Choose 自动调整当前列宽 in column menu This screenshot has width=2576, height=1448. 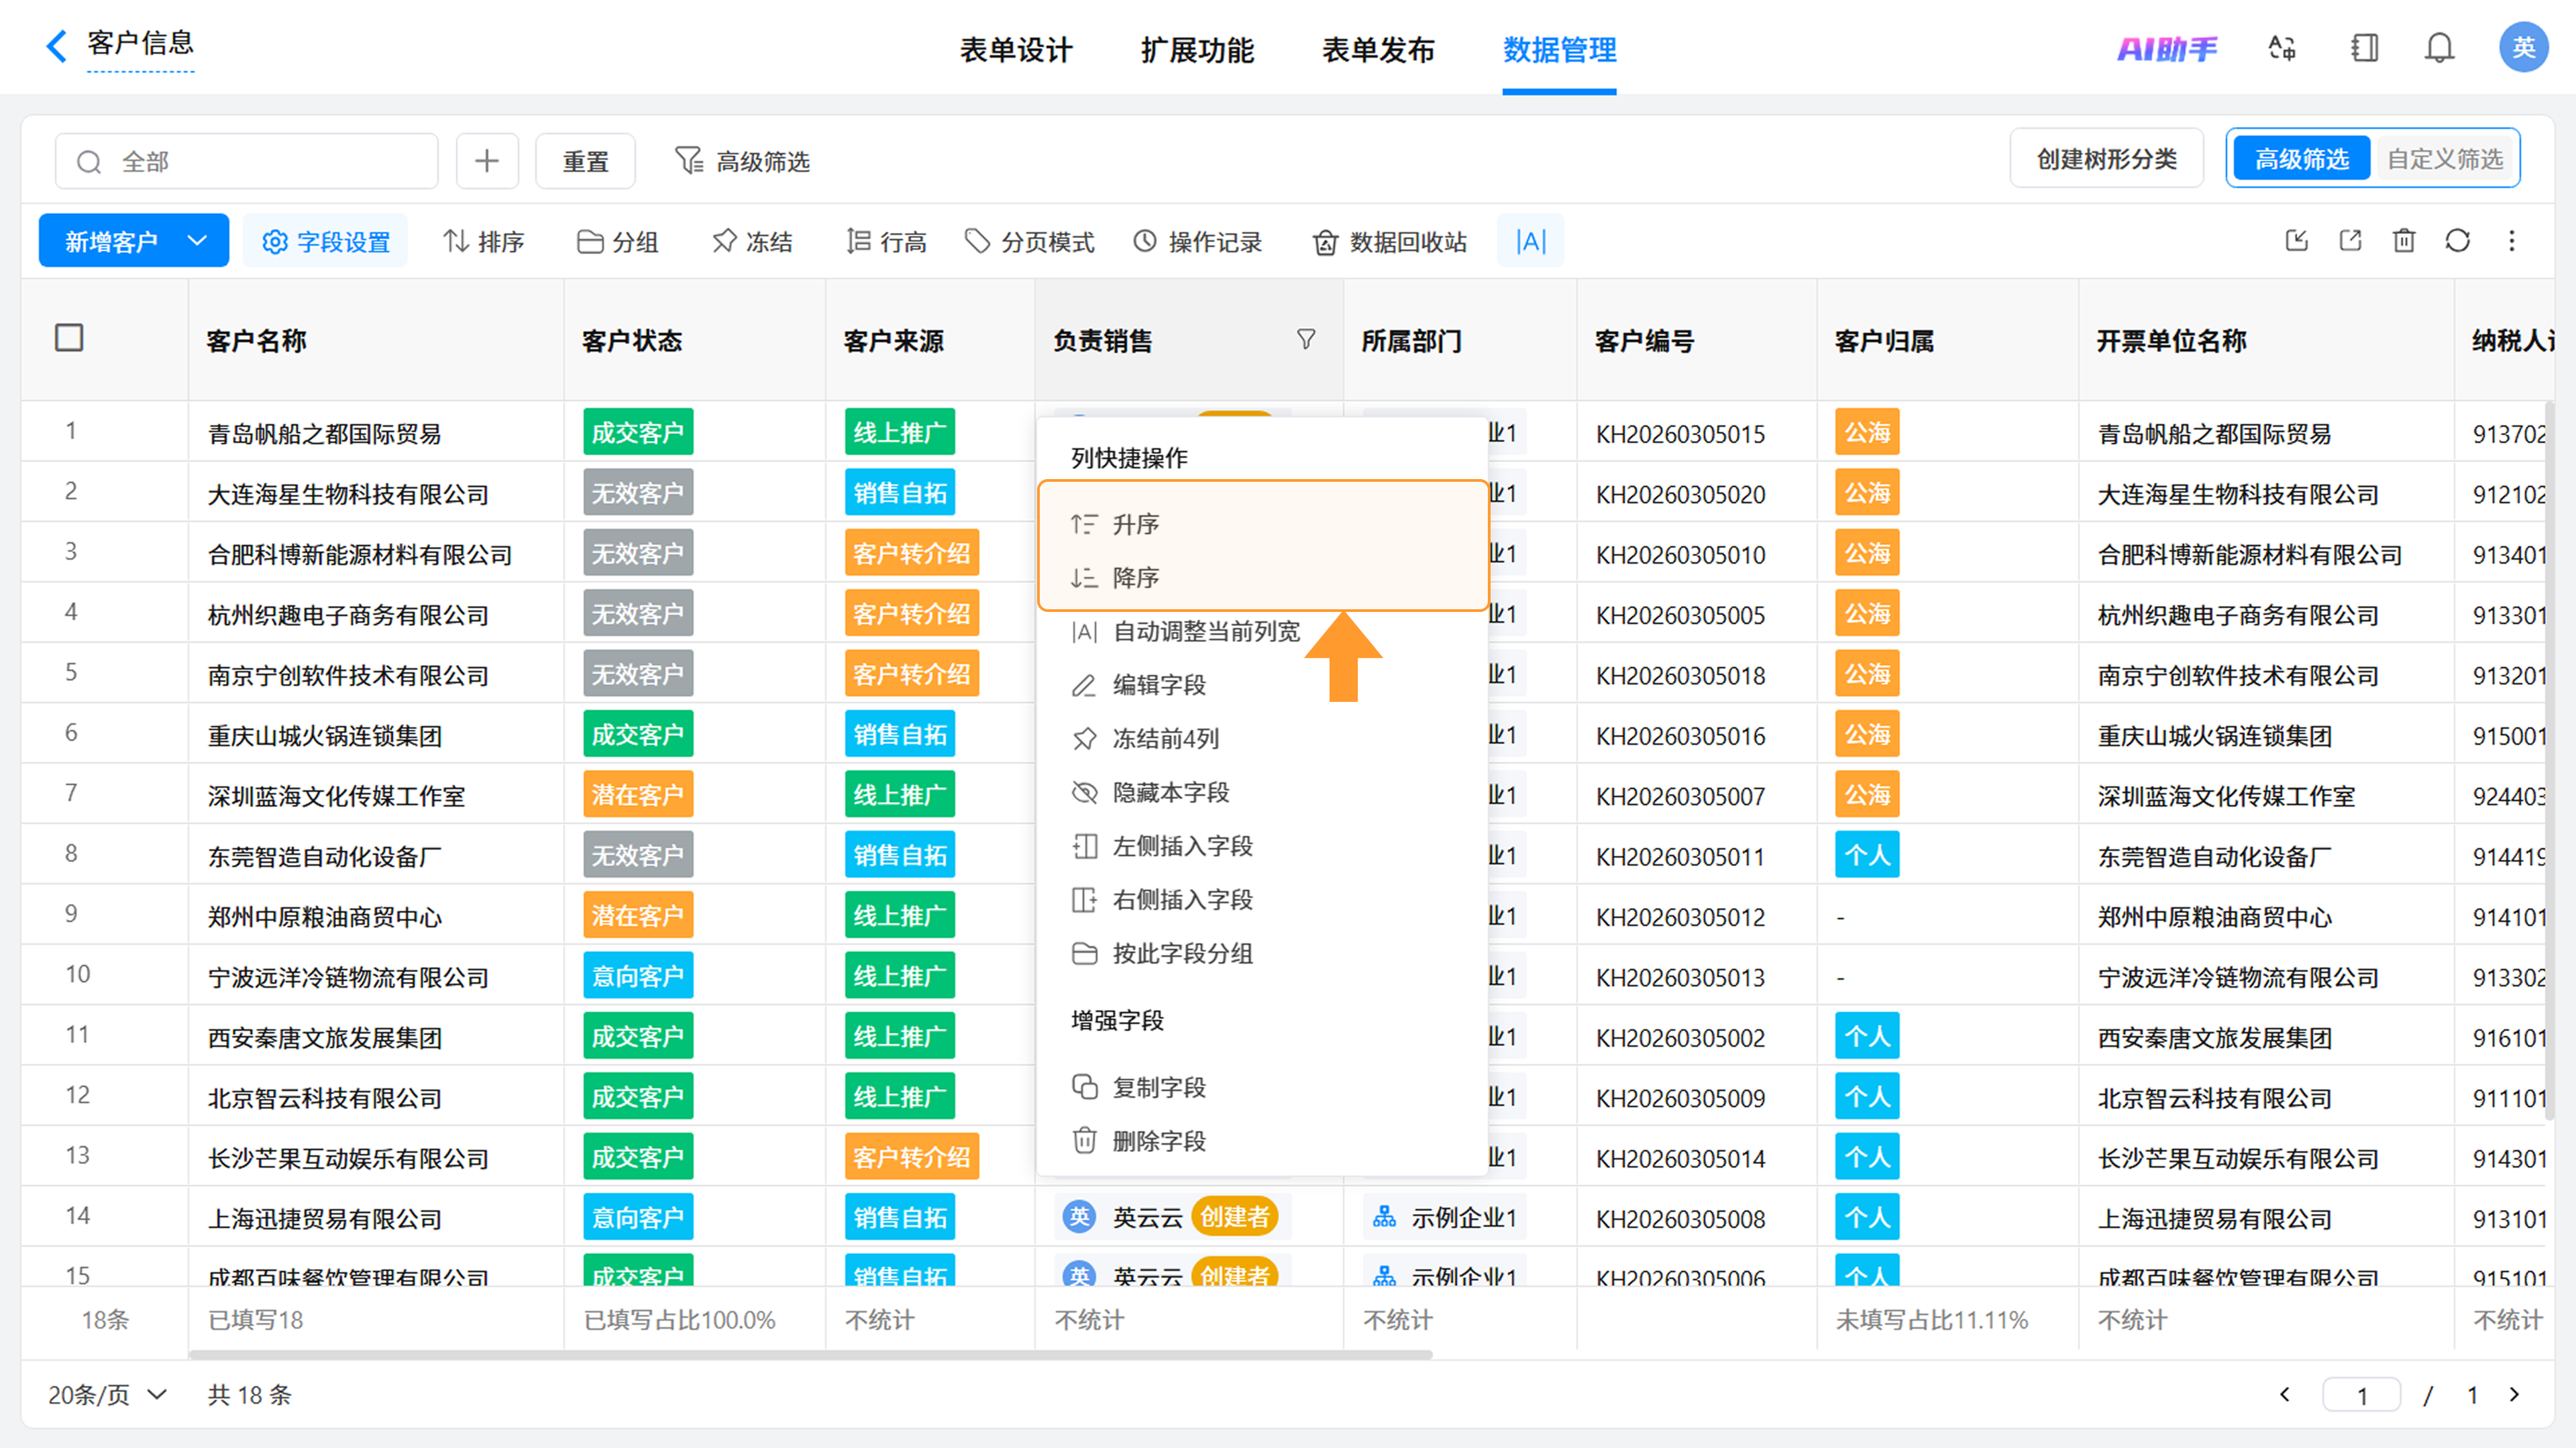tap(1263, 631)
